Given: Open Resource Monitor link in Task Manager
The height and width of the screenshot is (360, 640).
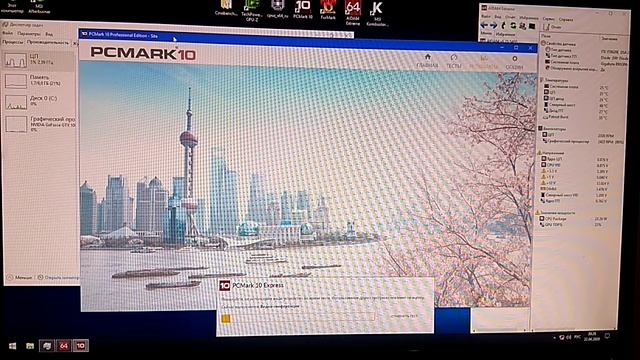Looking at the screenshot, I should (x=58, y=278).
